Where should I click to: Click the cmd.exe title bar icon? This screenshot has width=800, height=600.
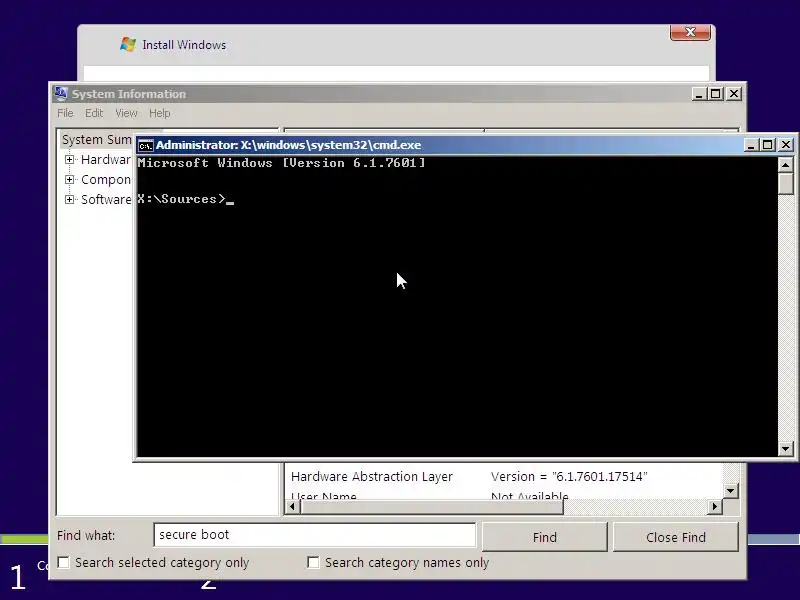145,145
